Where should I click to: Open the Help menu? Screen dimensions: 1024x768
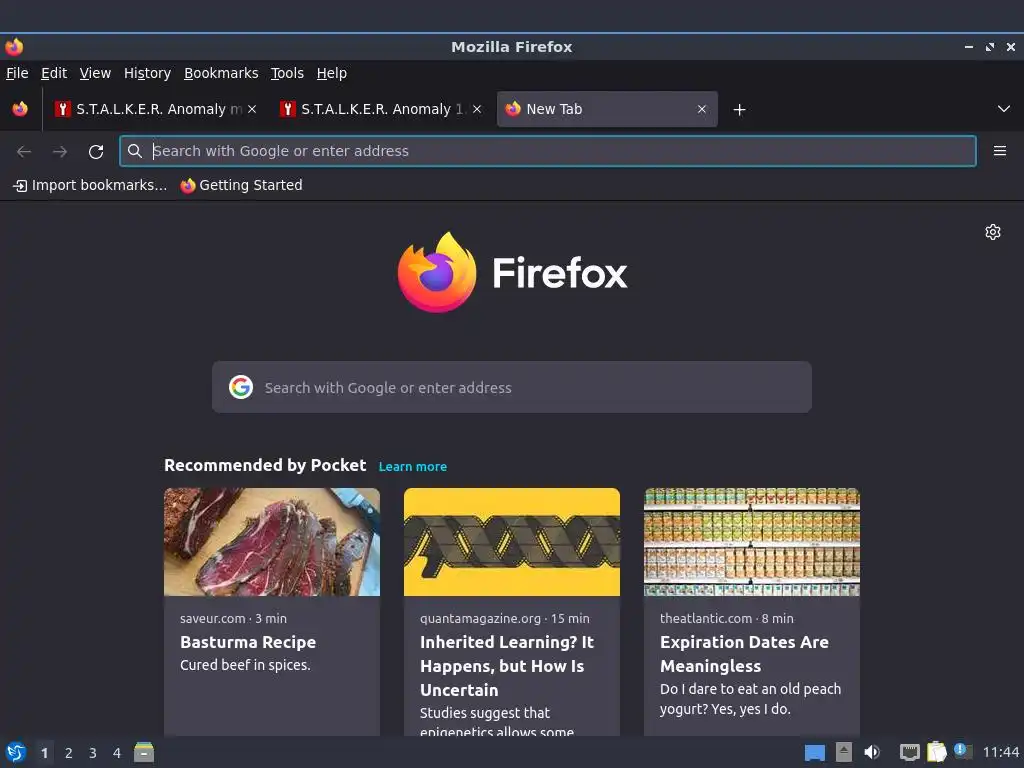coord(332,73)
